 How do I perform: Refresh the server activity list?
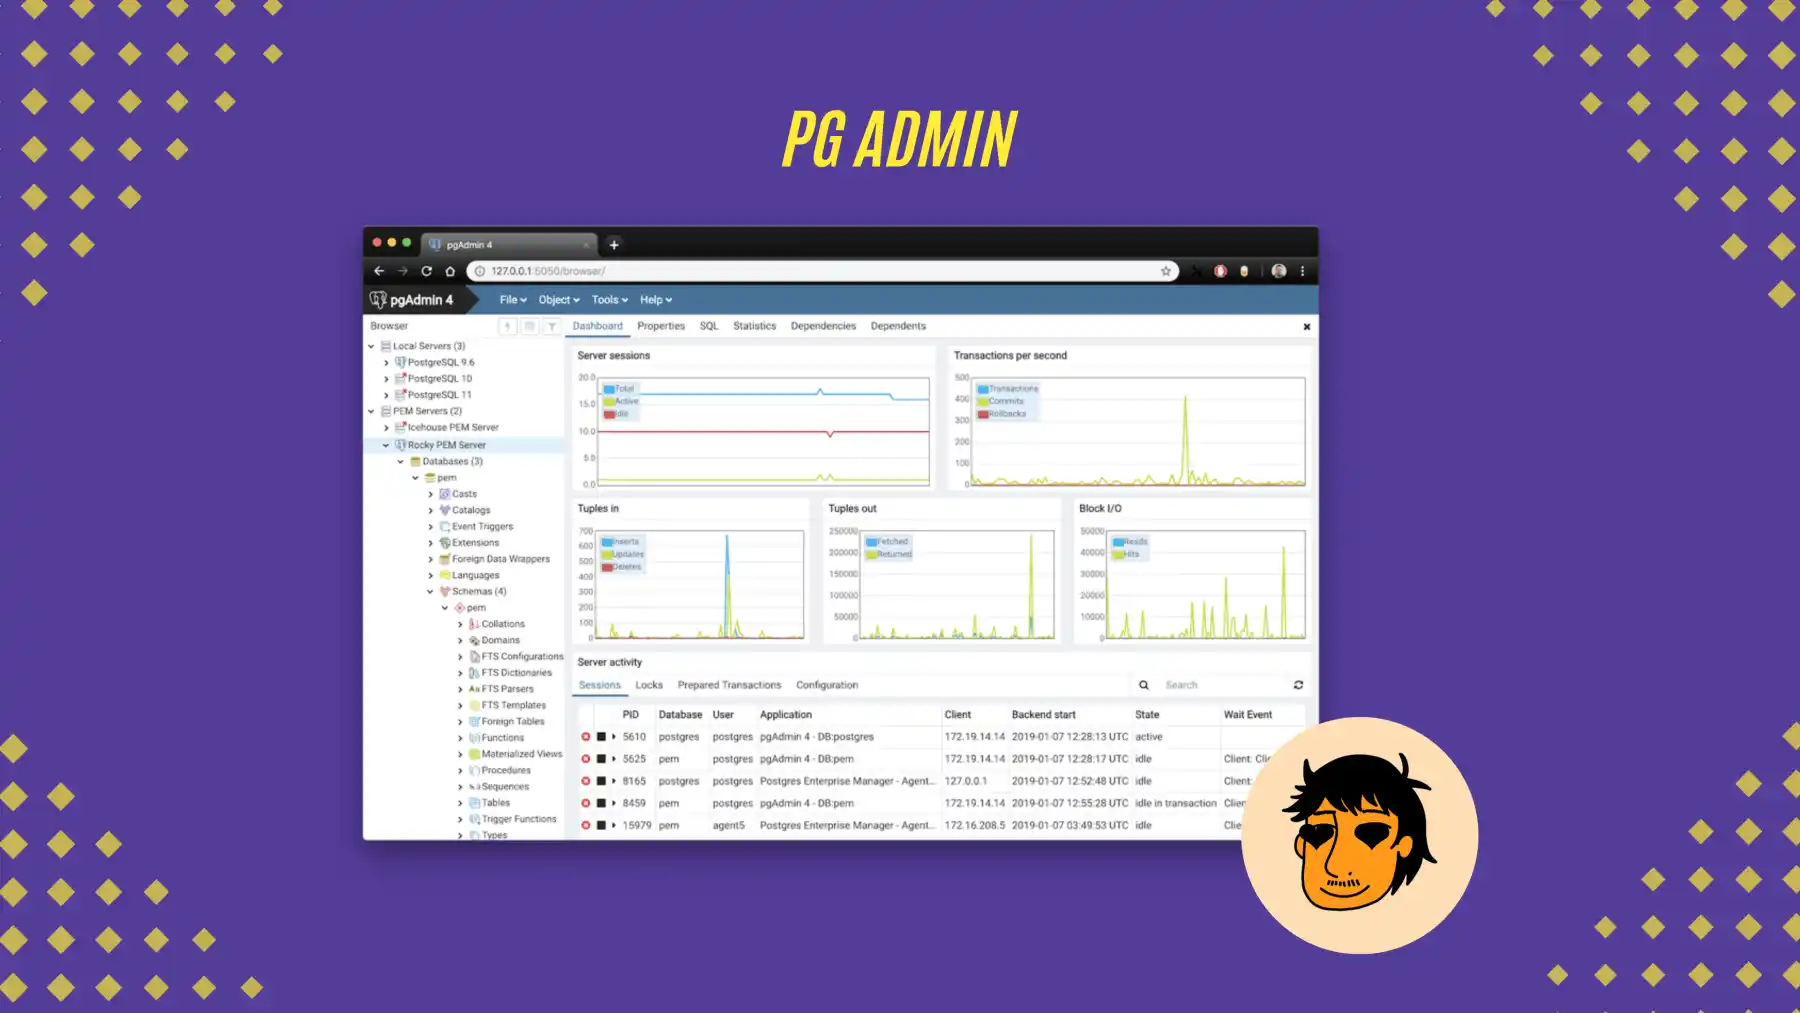coord(1298,685)
